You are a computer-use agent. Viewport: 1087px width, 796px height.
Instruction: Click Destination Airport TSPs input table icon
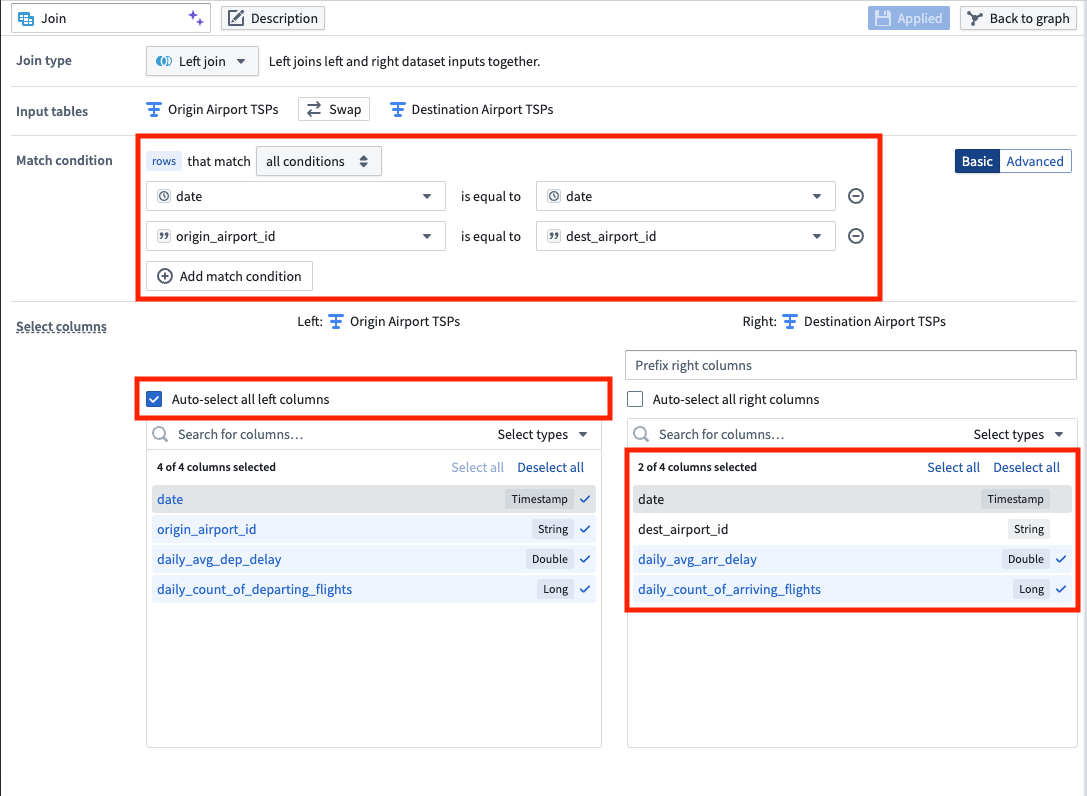coord(397,110)
